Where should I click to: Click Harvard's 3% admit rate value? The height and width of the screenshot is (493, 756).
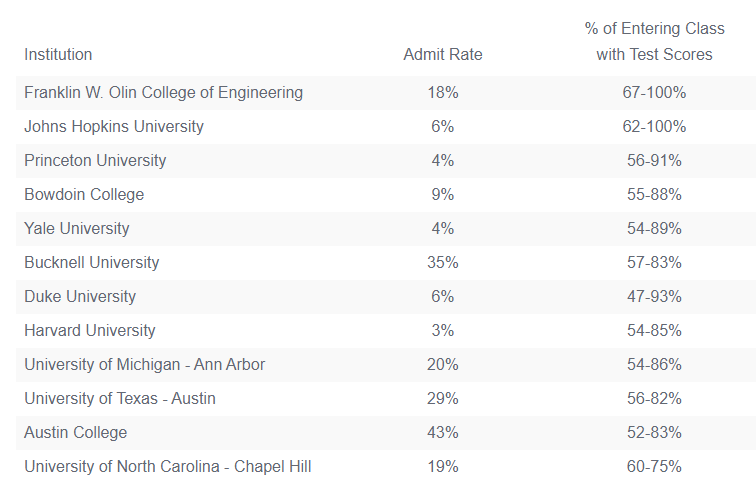tap(442, 331)
